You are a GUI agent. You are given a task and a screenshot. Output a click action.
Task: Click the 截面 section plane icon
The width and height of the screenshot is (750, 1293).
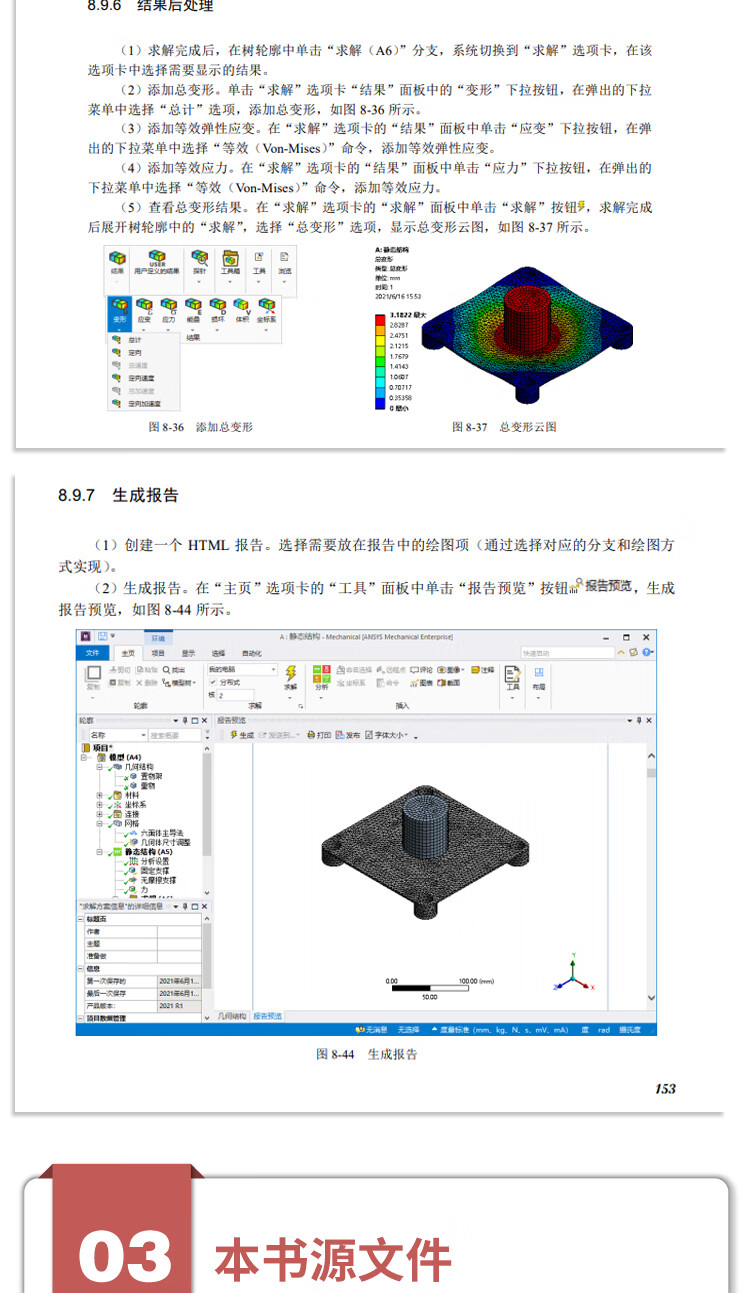pyautogui.click(x=448, y=683)
